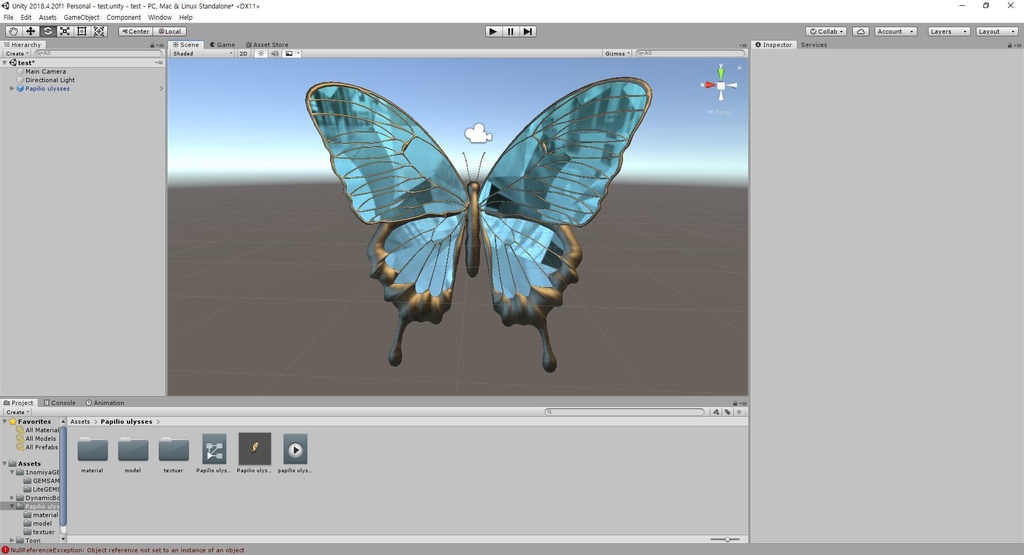1024x555 pixels.
Task: Switch to the Services tab
Action: click(x=814, y=45)
